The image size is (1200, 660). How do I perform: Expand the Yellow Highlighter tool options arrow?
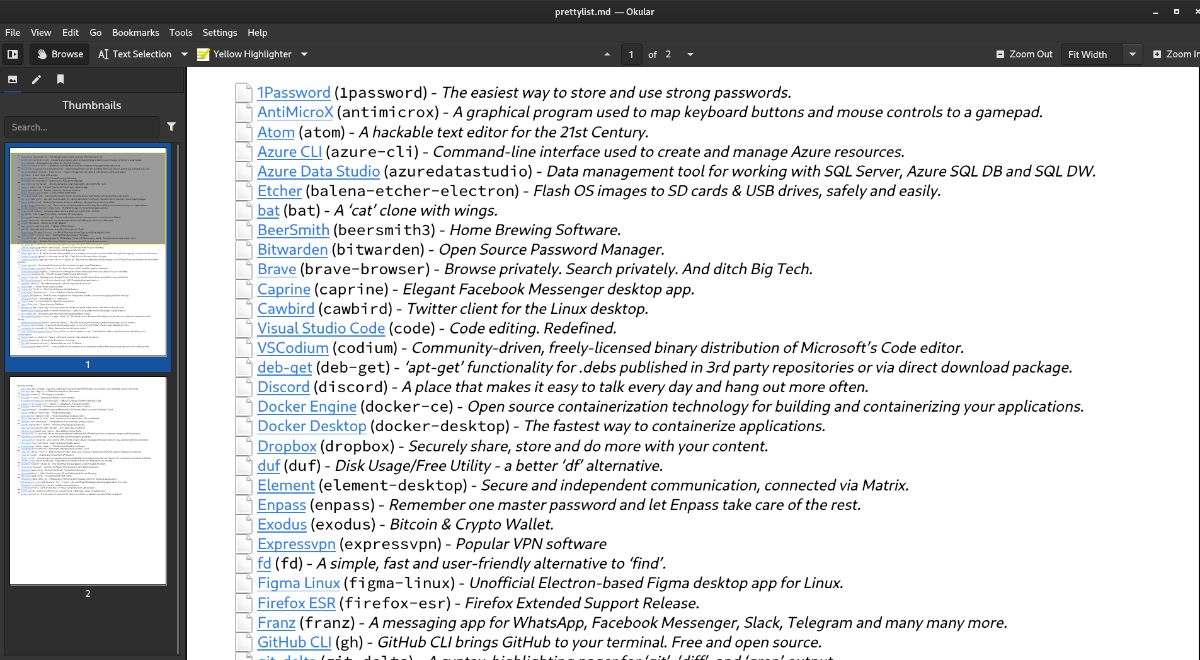coord(304,54)
